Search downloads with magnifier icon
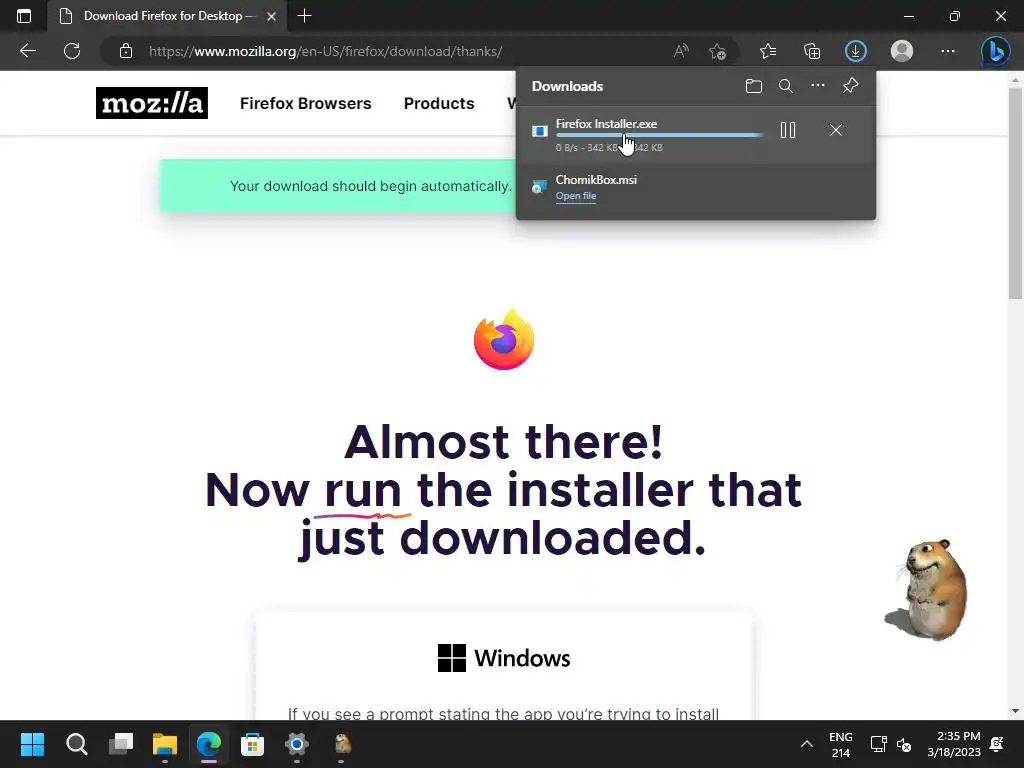 tap(786, 86)
